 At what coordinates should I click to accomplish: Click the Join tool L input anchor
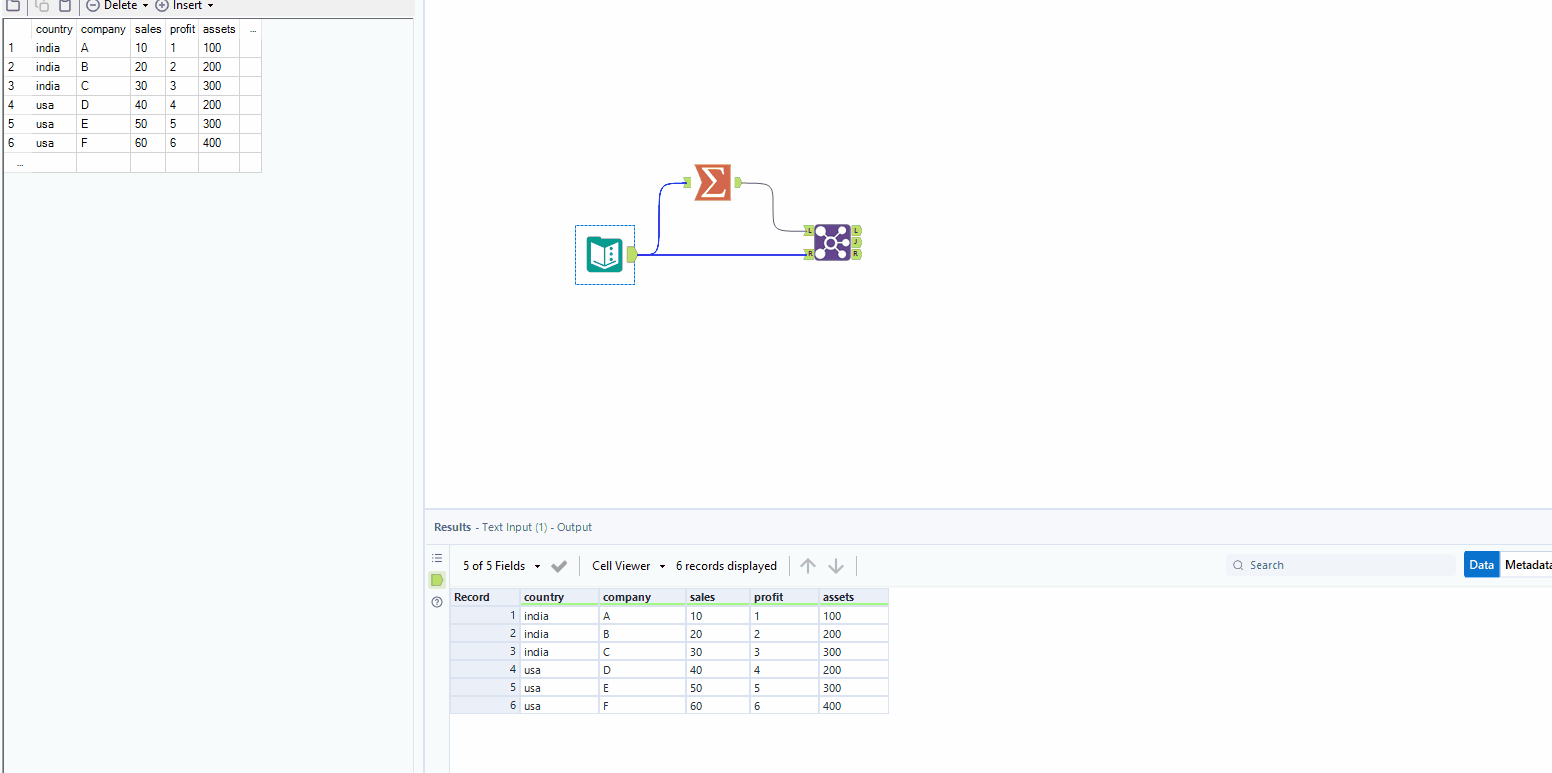[x=807, y=230]
